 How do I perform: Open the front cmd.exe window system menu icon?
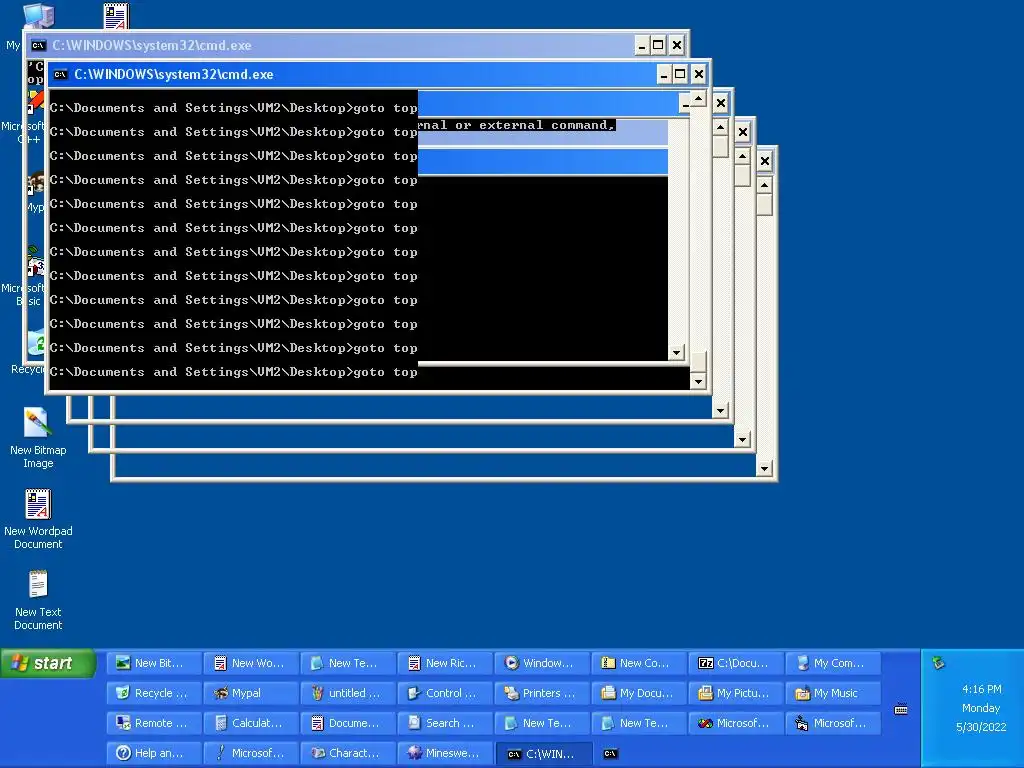click(x=61, y=74)
